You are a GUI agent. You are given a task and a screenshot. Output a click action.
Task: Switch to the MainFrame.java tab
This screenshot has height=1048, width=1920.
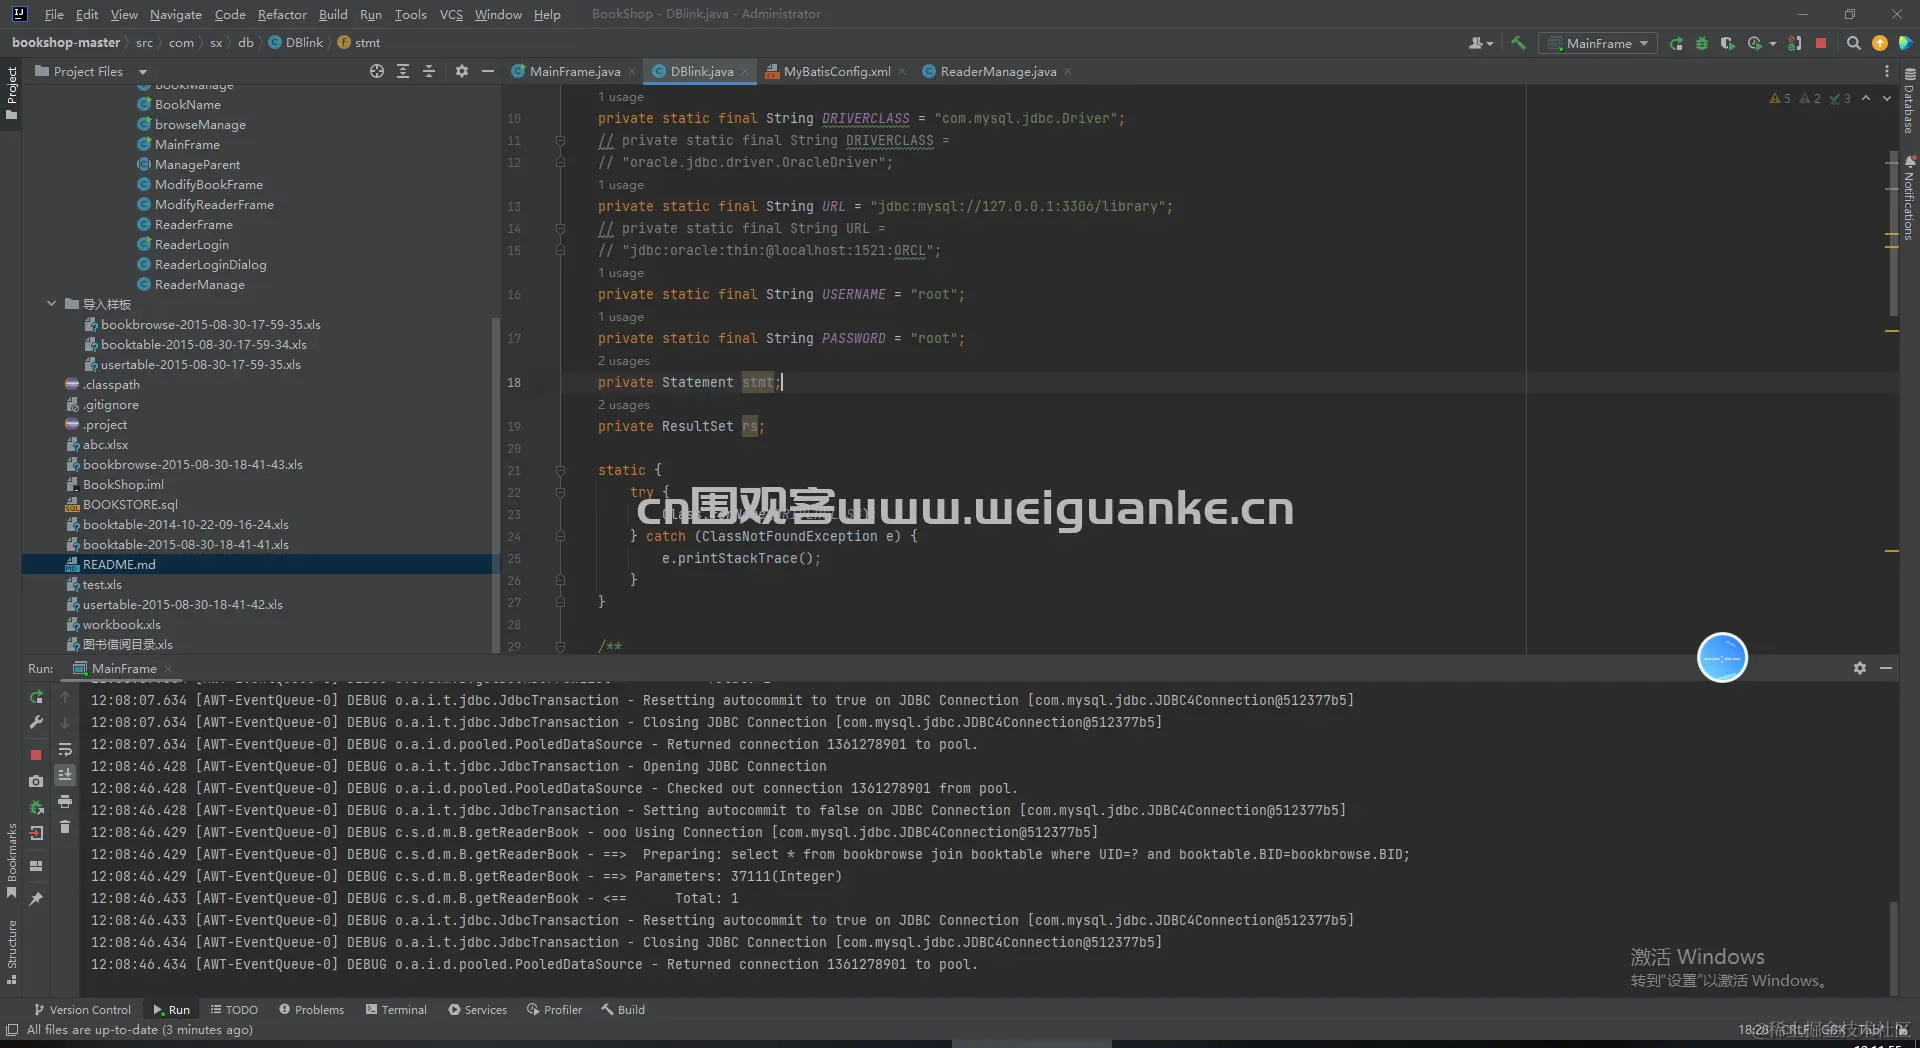[x=574, y=71]
